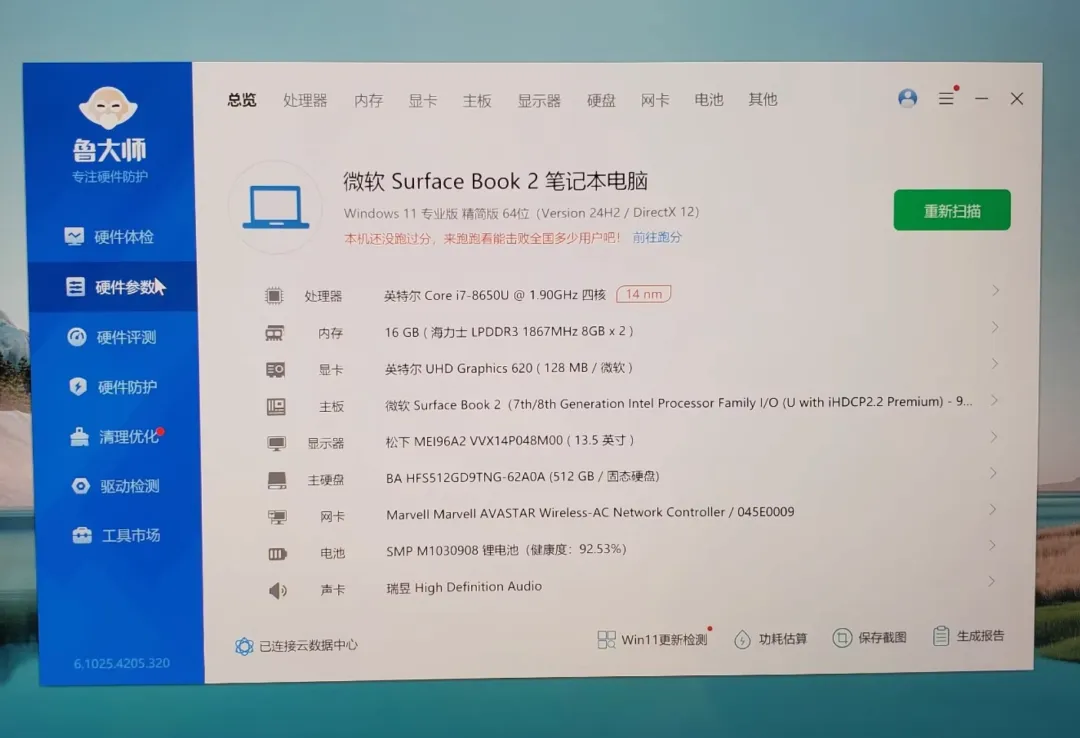The height and width of the screenshot is (738, 1080).
Task: Click title 微软 Surface Book 2 笔记本电脑
Action: tap(496, 181)
